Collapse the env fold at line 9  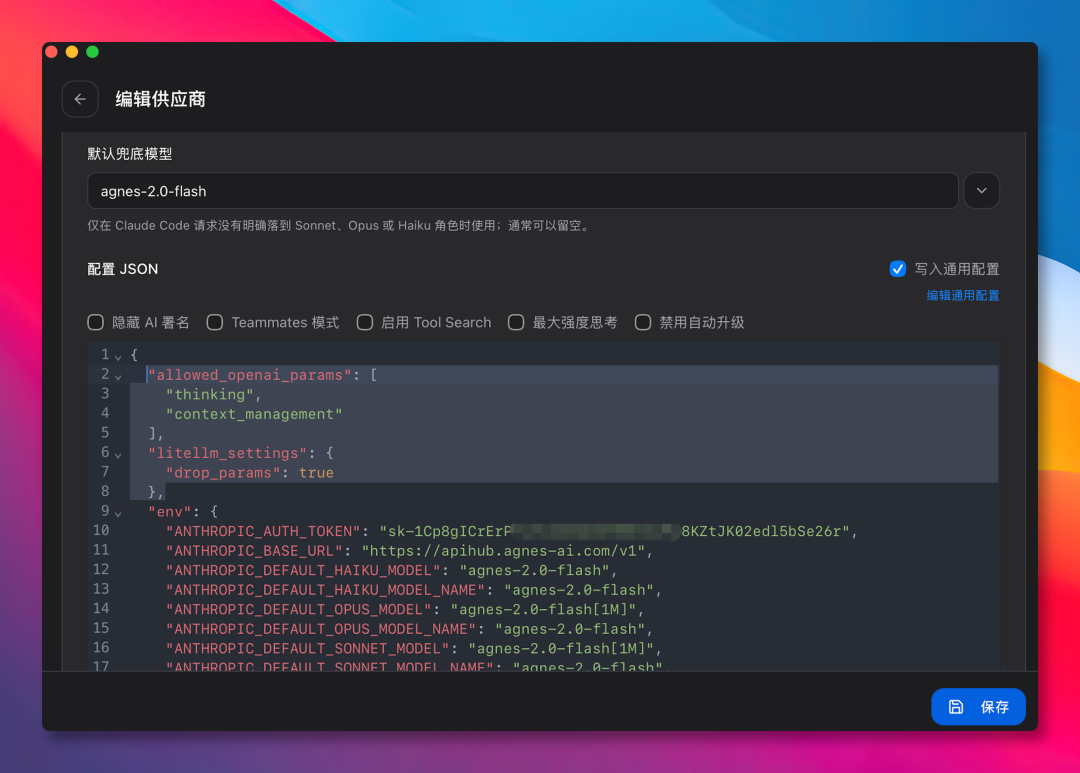[118, 514]
